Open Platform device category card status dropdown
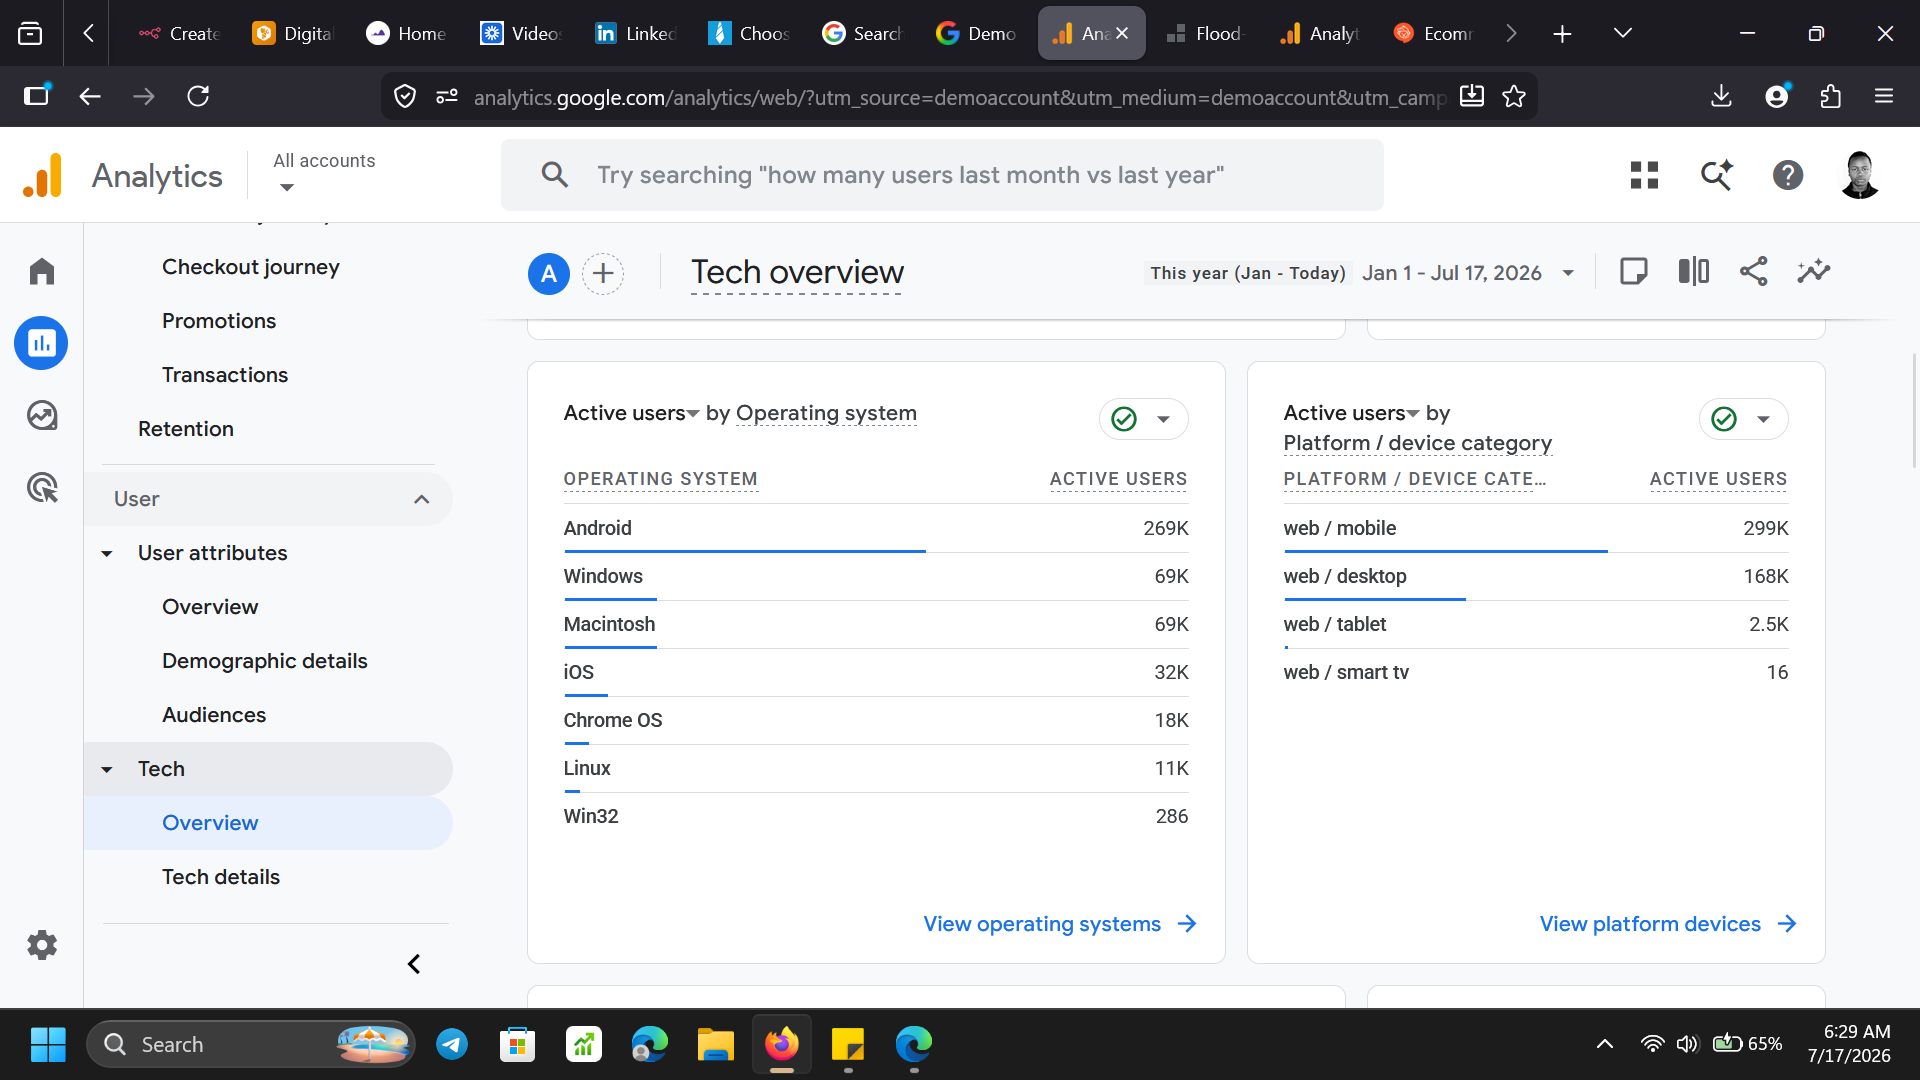The image size is (1920, 1080). [1744, 419]
